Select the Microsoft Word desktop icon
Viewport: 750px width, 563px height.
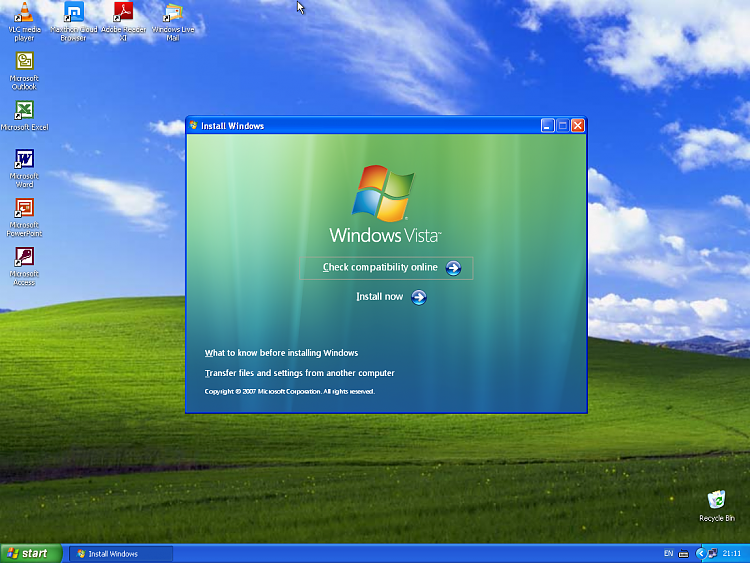point(24,168)
